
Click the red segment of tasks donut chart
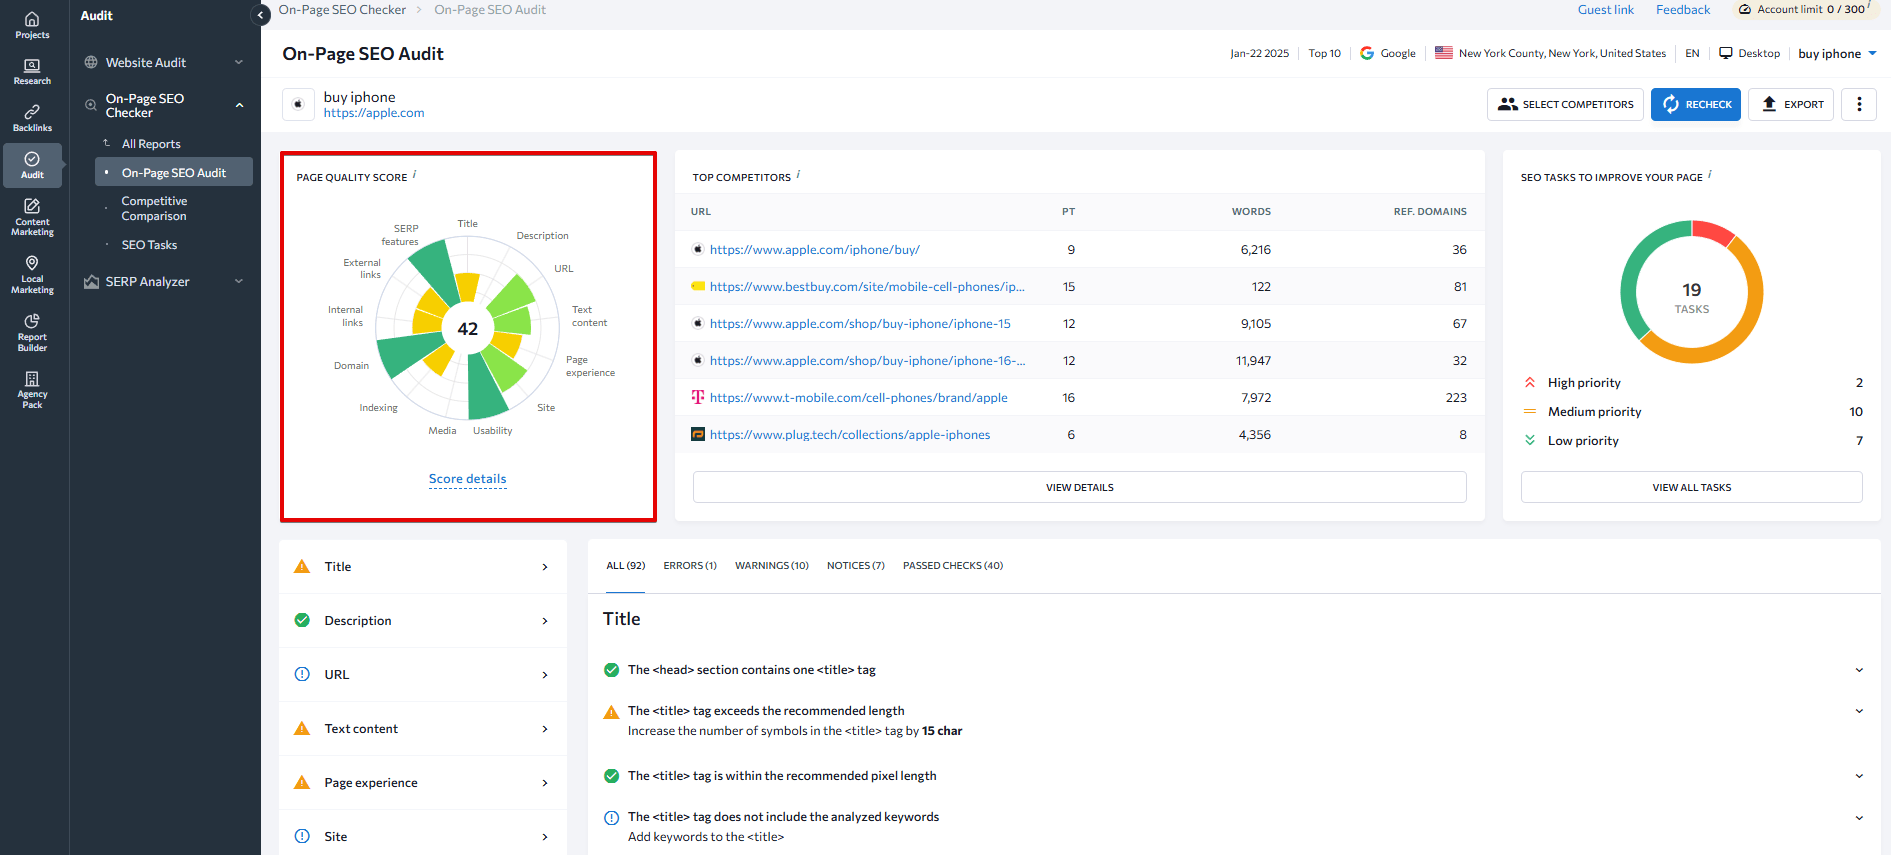pyautogui.click(x=1713, y=231)
